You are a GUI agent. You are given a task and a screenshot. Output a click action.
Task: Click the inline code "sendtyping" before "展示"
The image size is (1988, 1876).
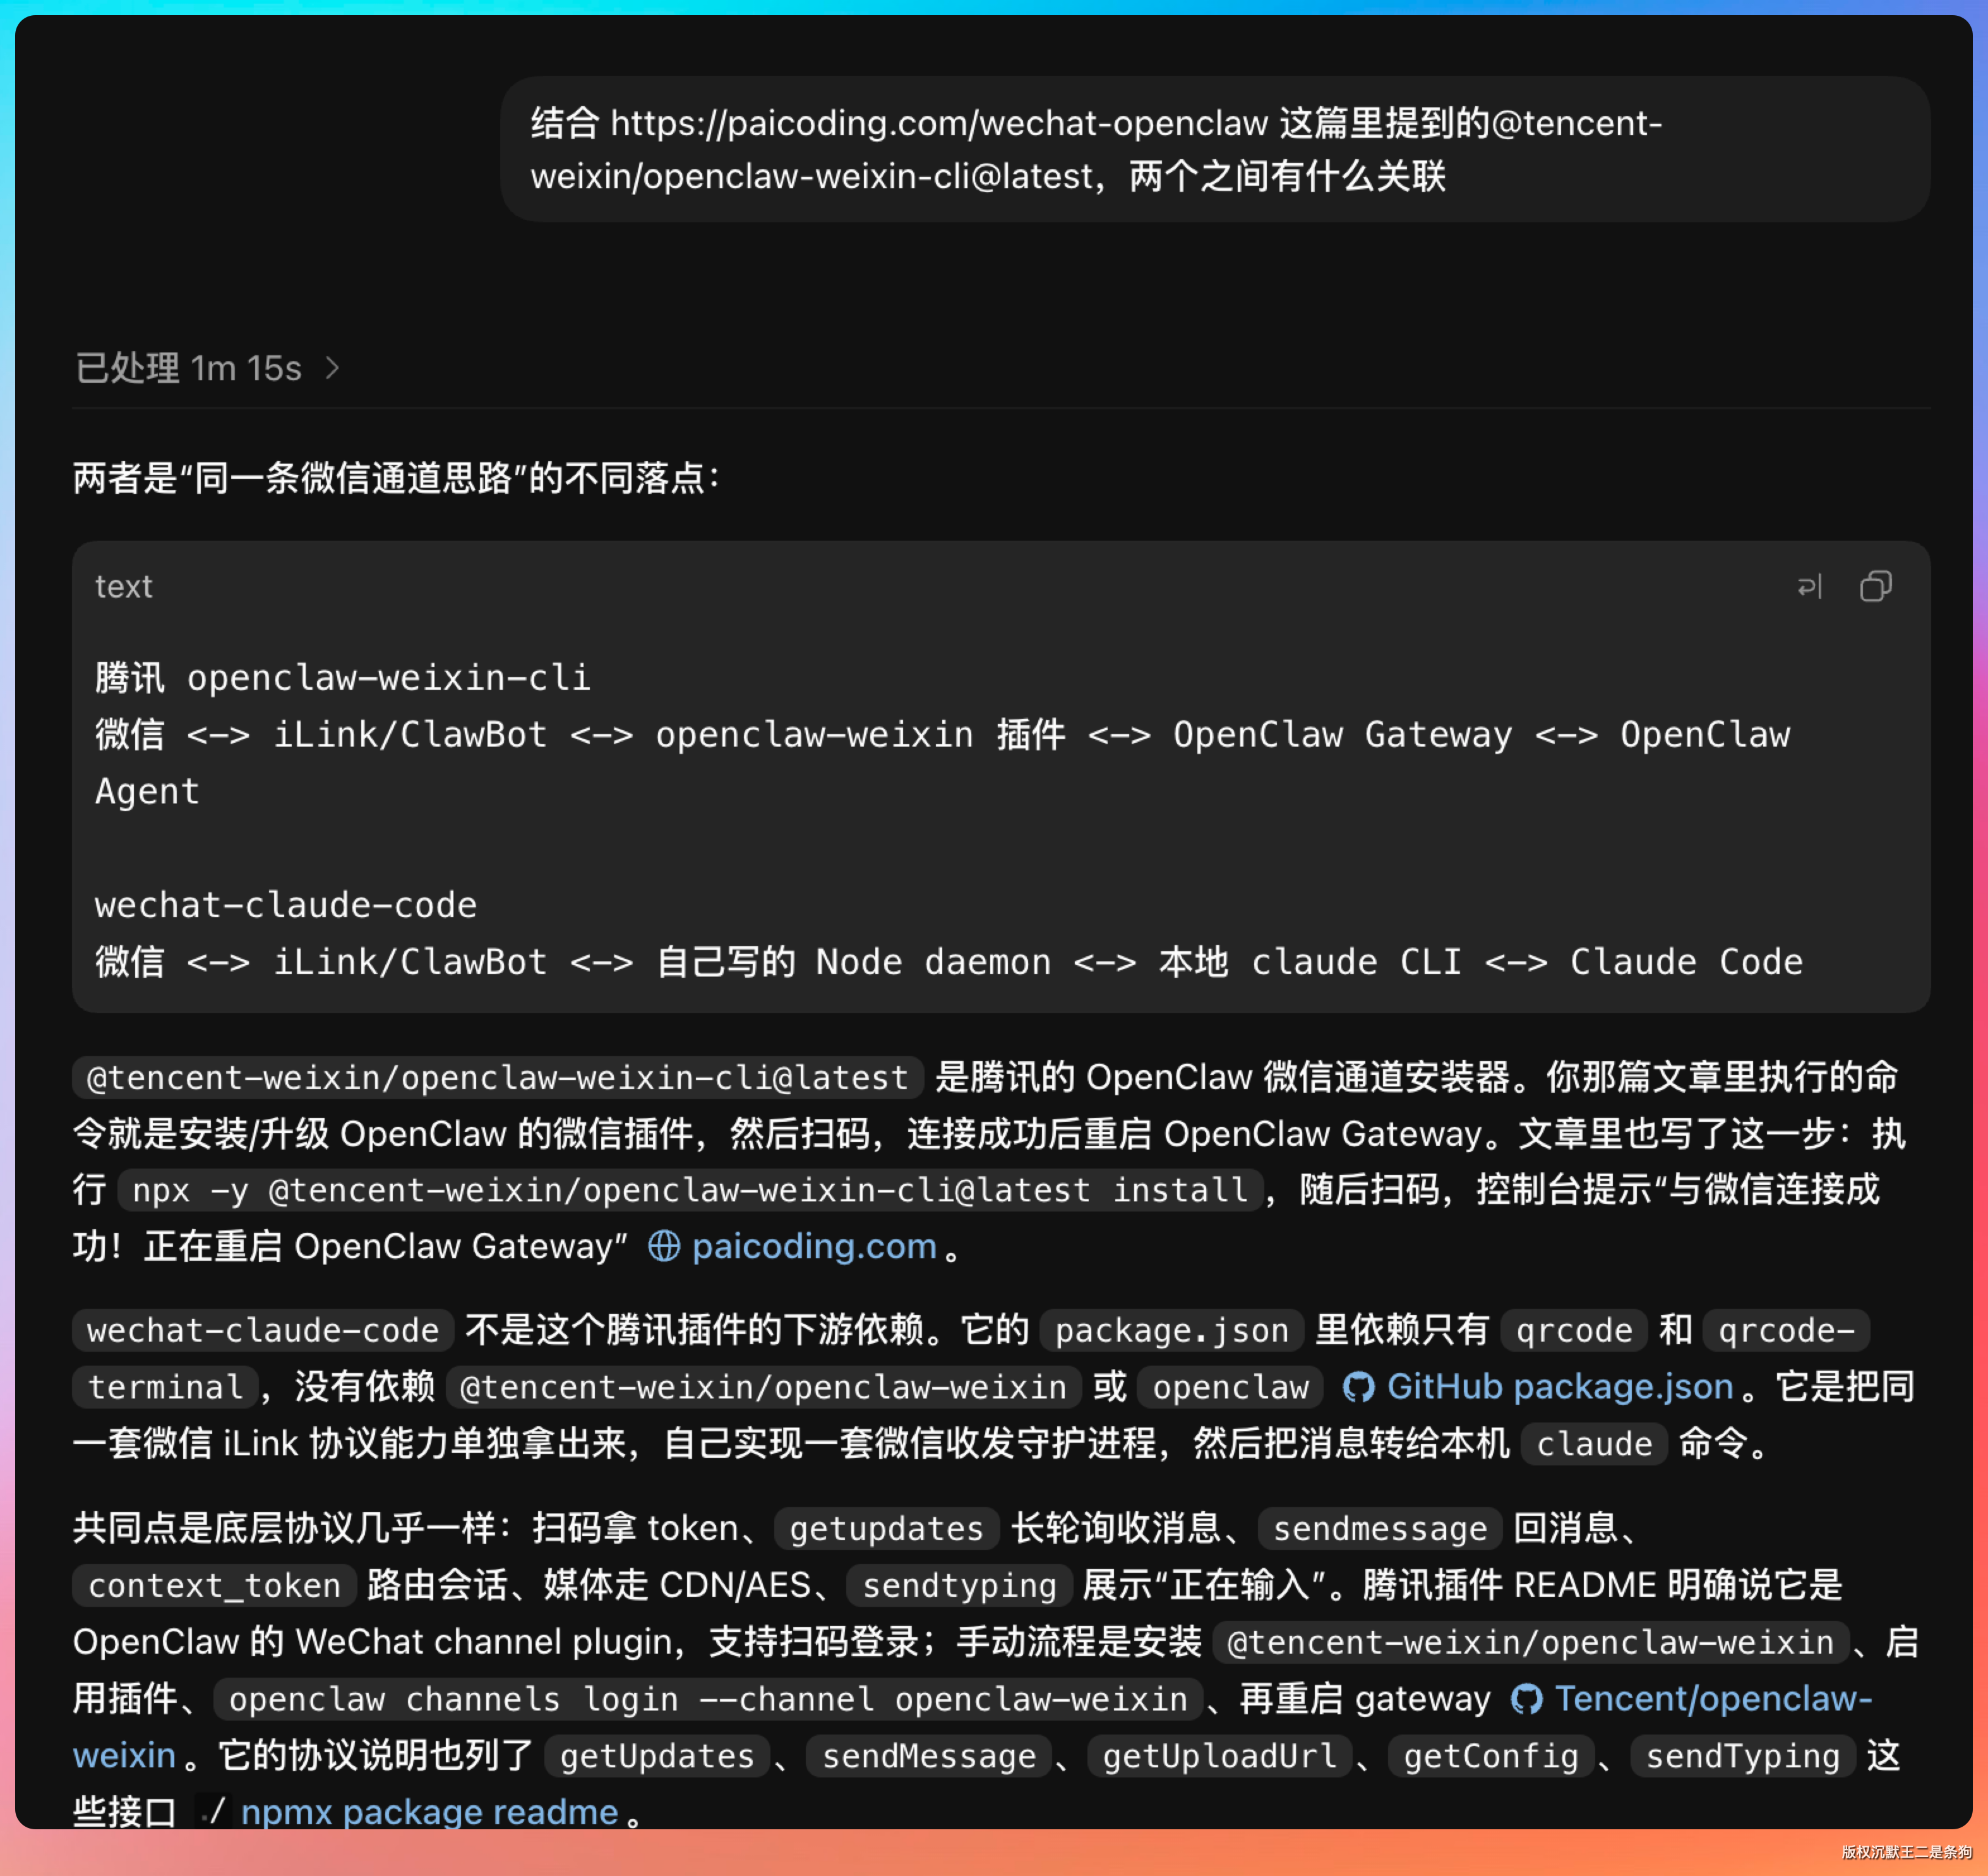point(960,1585)
